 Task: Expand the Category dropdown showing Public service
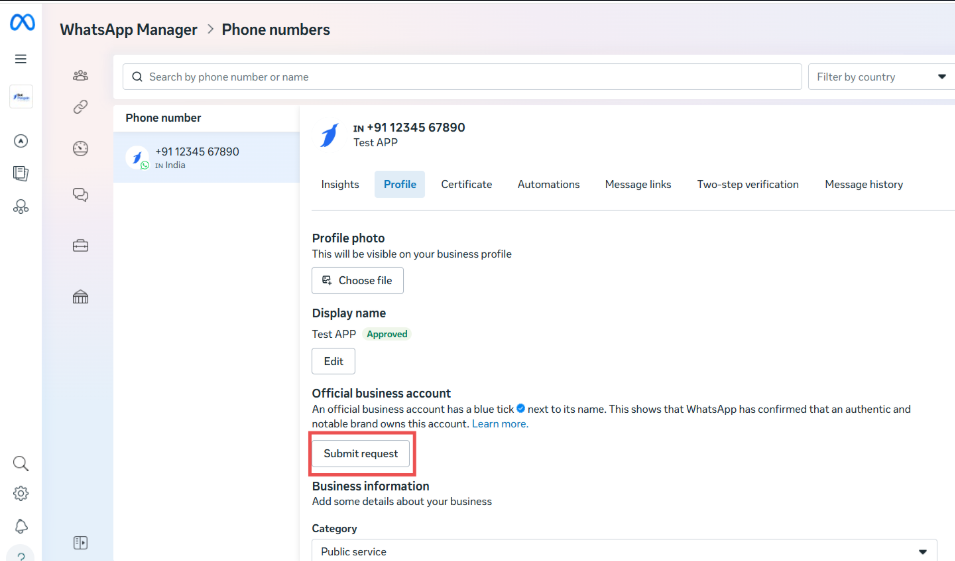pyautogui.click(x=624, y=551)
